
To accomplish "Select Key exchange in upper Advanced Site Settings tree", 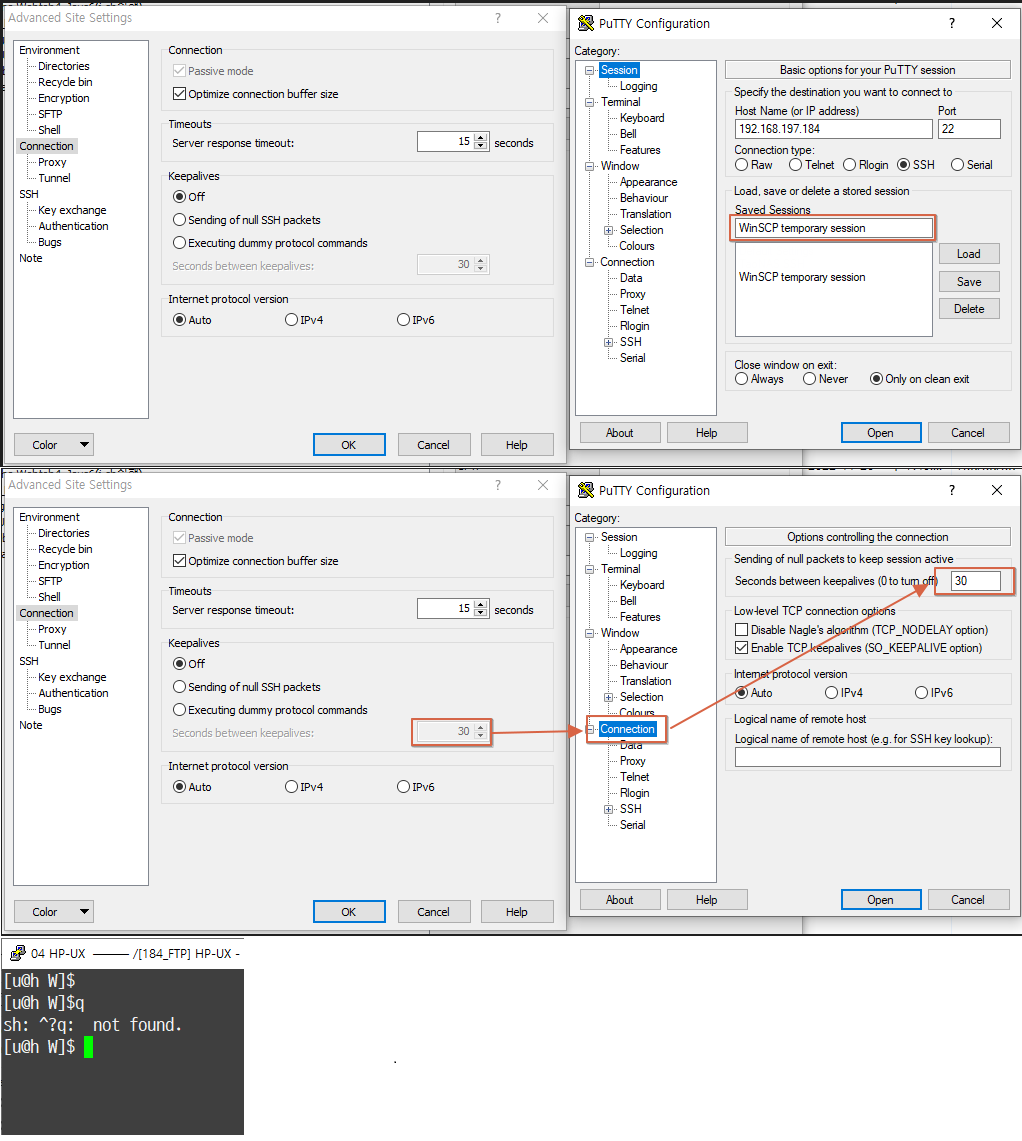I will click(x=72, y=210).
